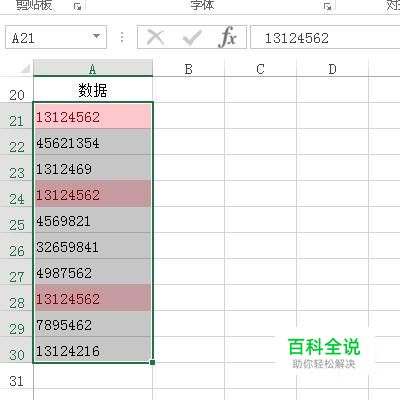400x400 pixels.
Task: Select column B header
Action: [x=189, y=69]
